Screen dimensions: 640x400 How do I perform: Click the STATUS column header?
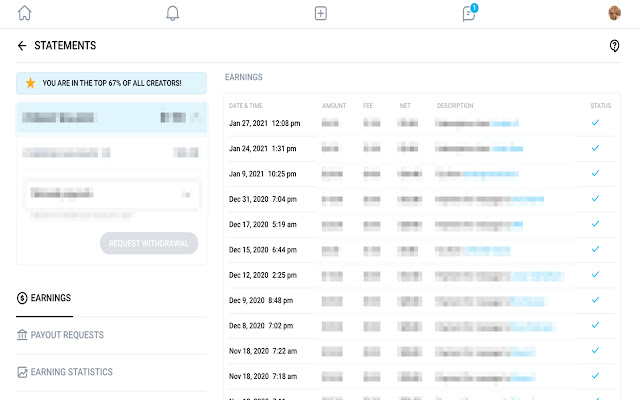coord(600,106)
